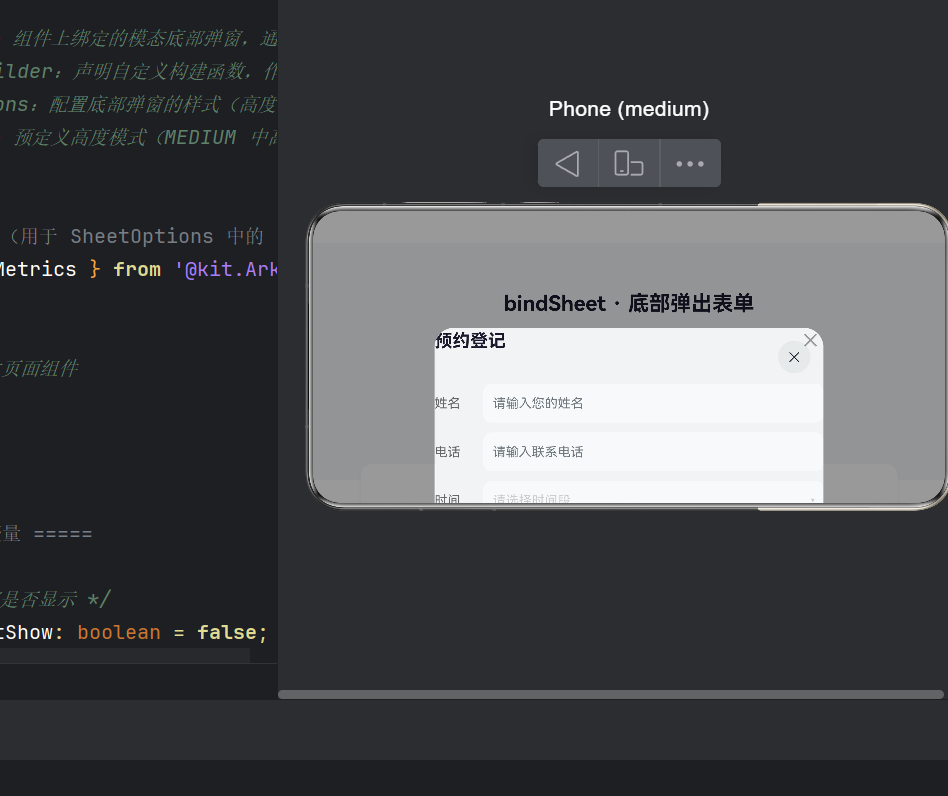
Task: Click the 电话 field label
Action: pyautogui.click(x=447, y=451)
